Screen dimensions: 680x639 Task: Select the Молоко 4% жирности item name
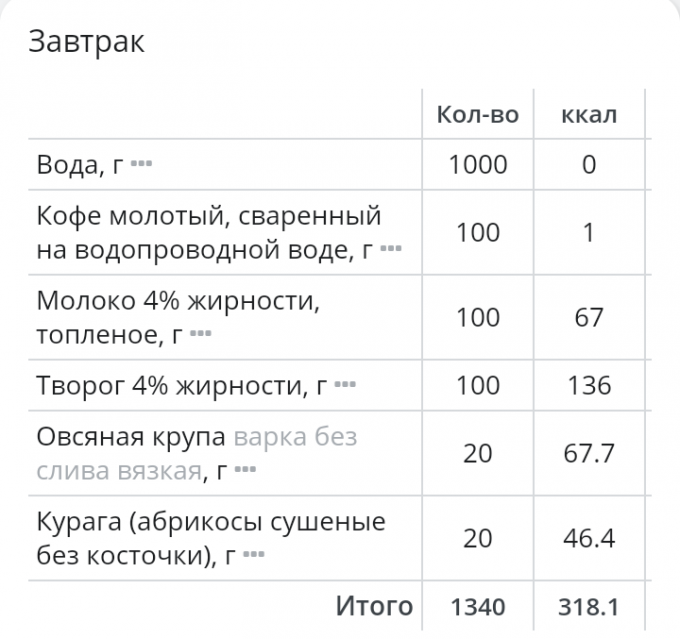point(180,300)
